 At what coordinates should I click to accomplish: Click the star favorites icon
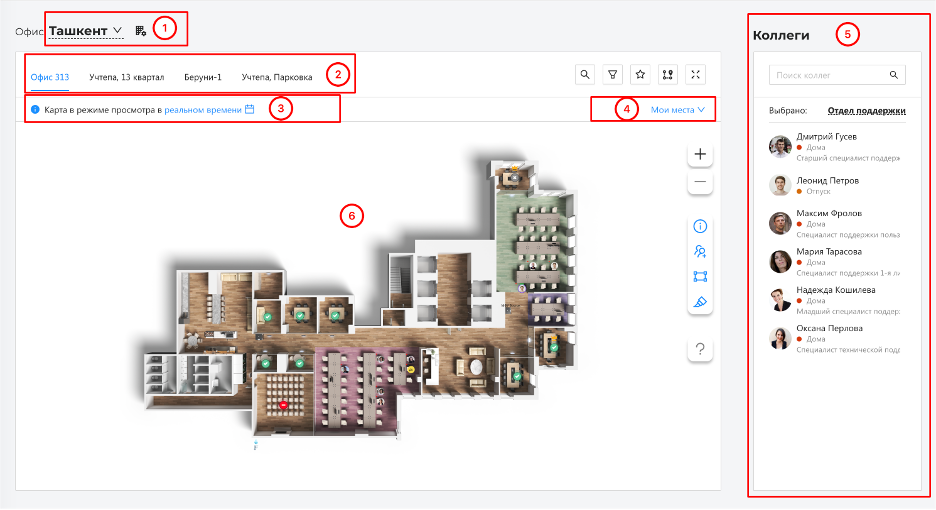tap(641, 74)
